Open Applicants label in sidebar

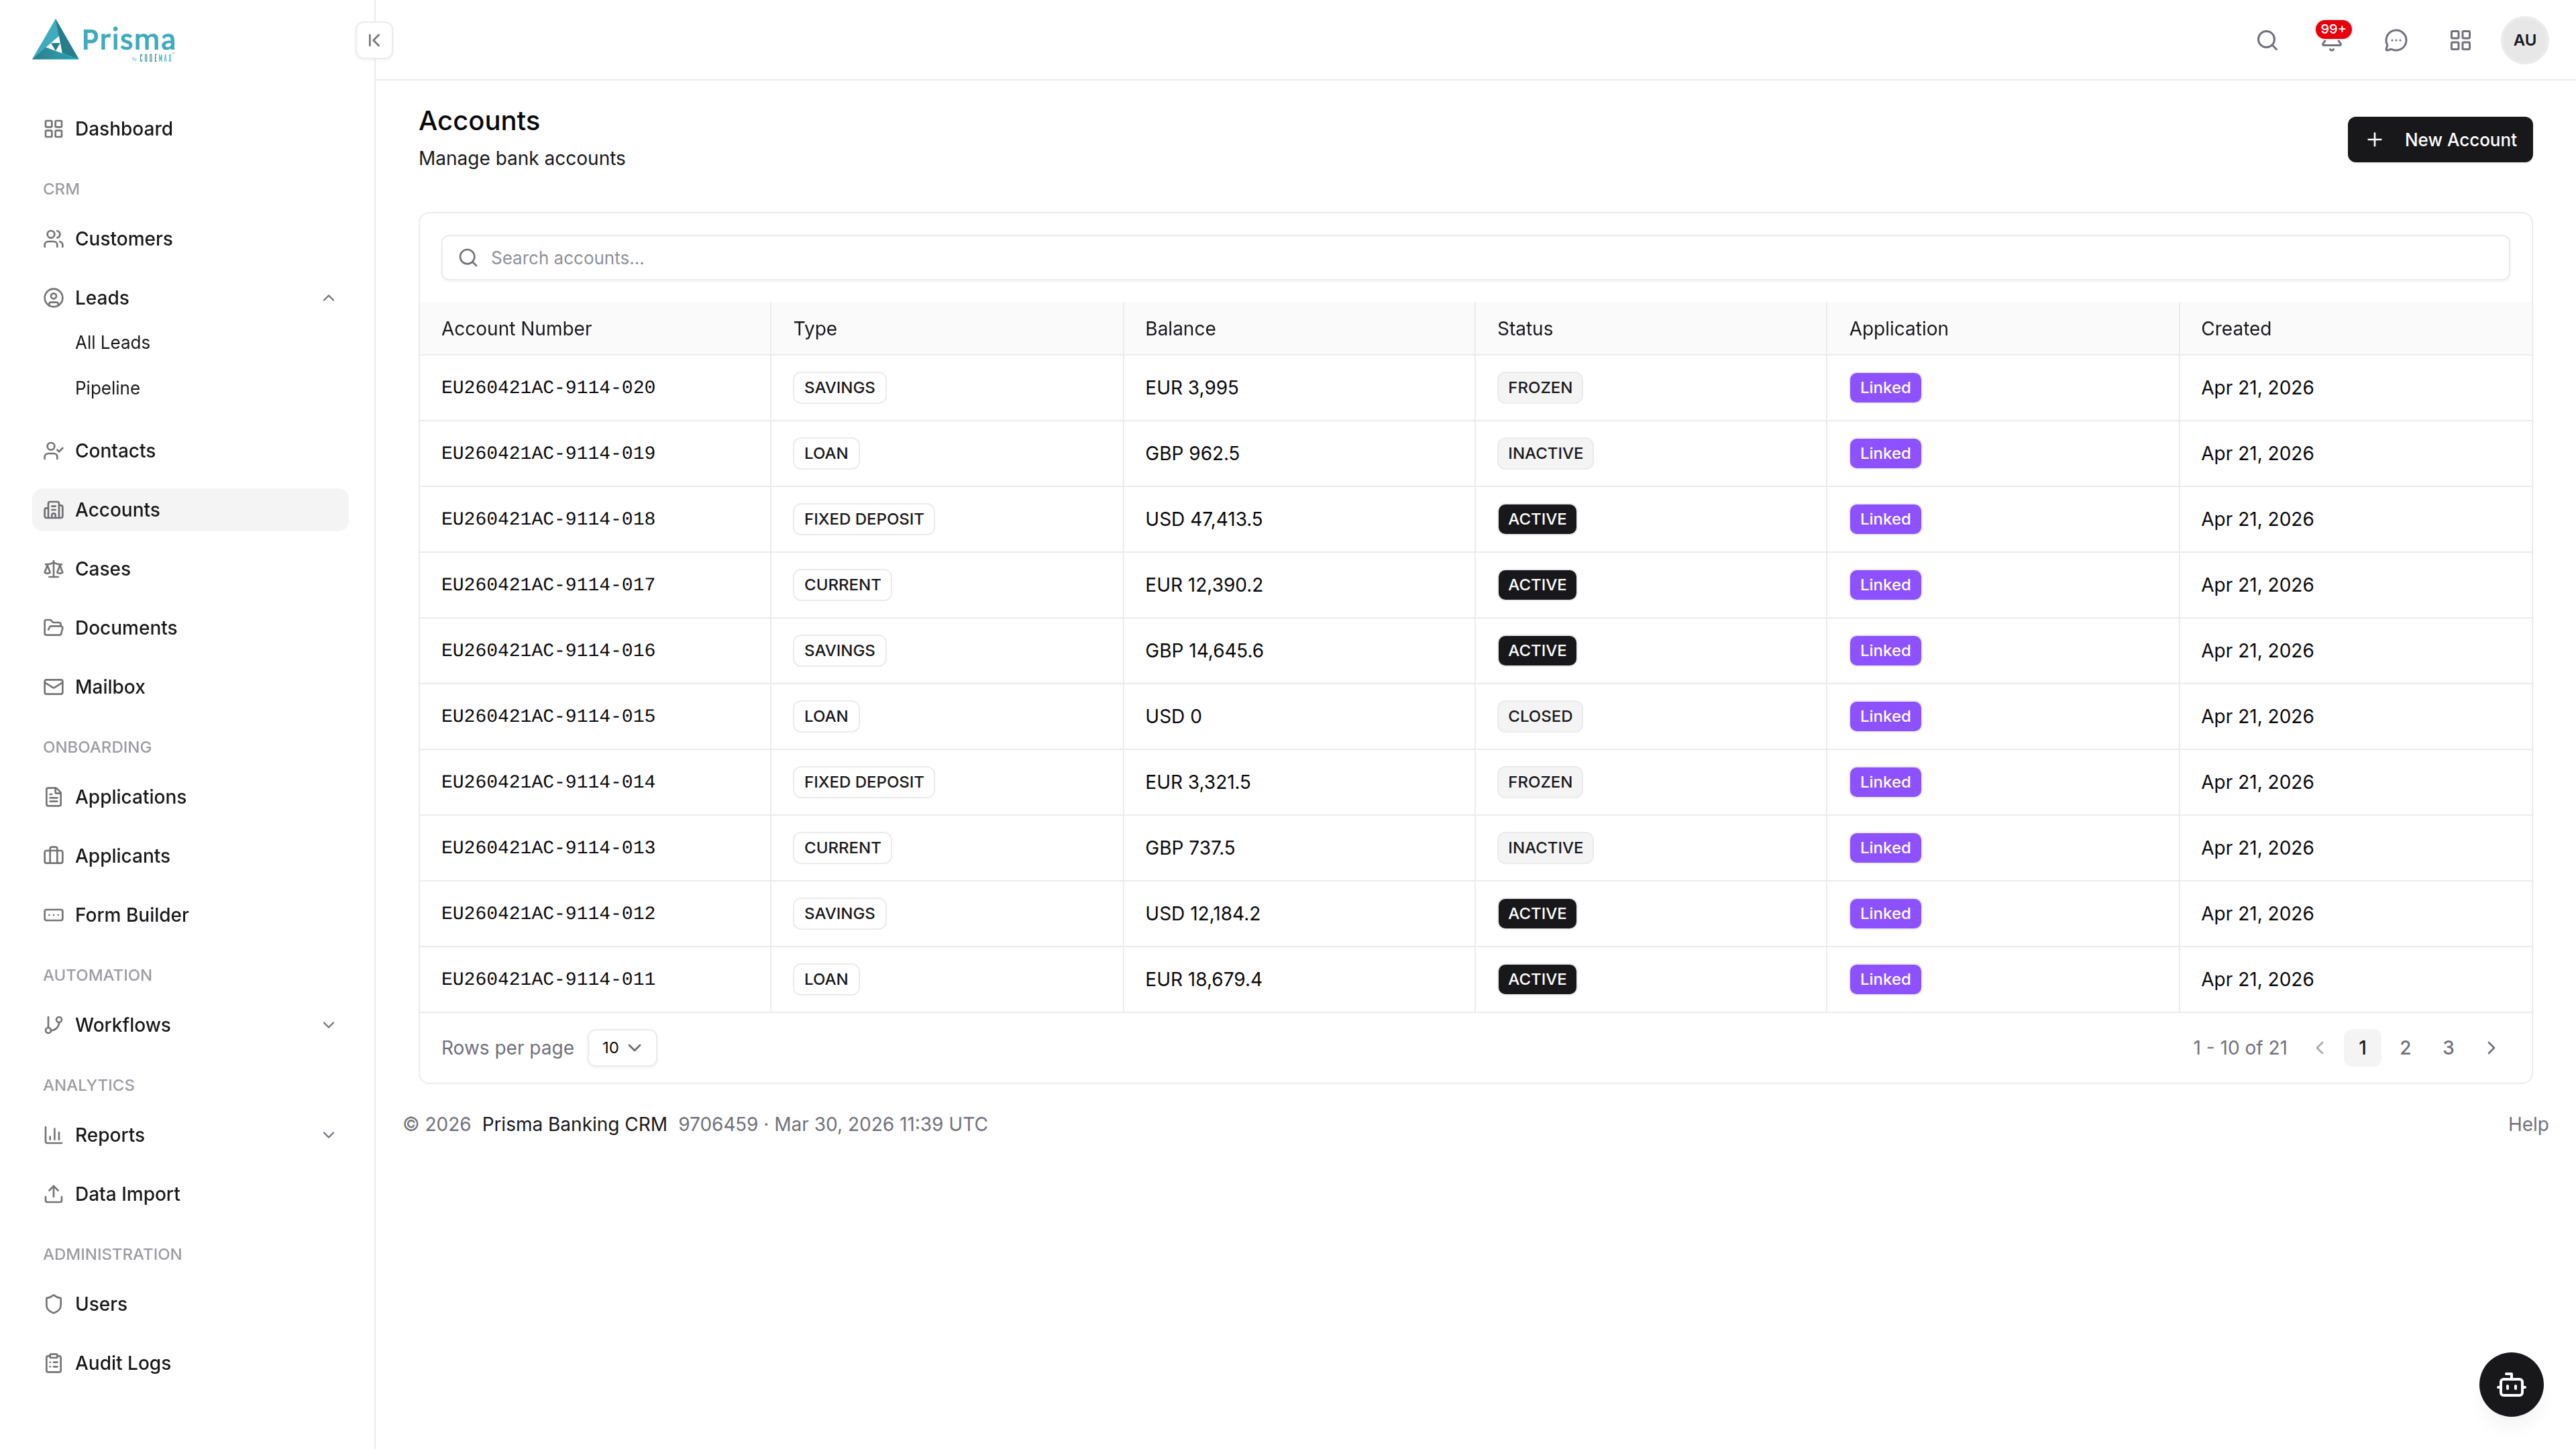click(x=122, y=856)
